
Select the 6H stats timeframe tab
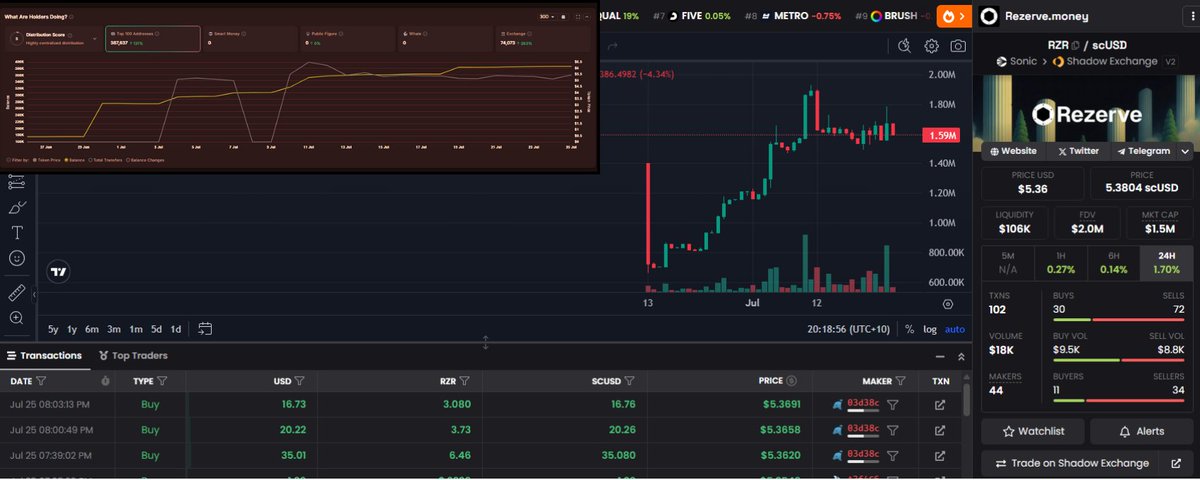pos(1113,263)
